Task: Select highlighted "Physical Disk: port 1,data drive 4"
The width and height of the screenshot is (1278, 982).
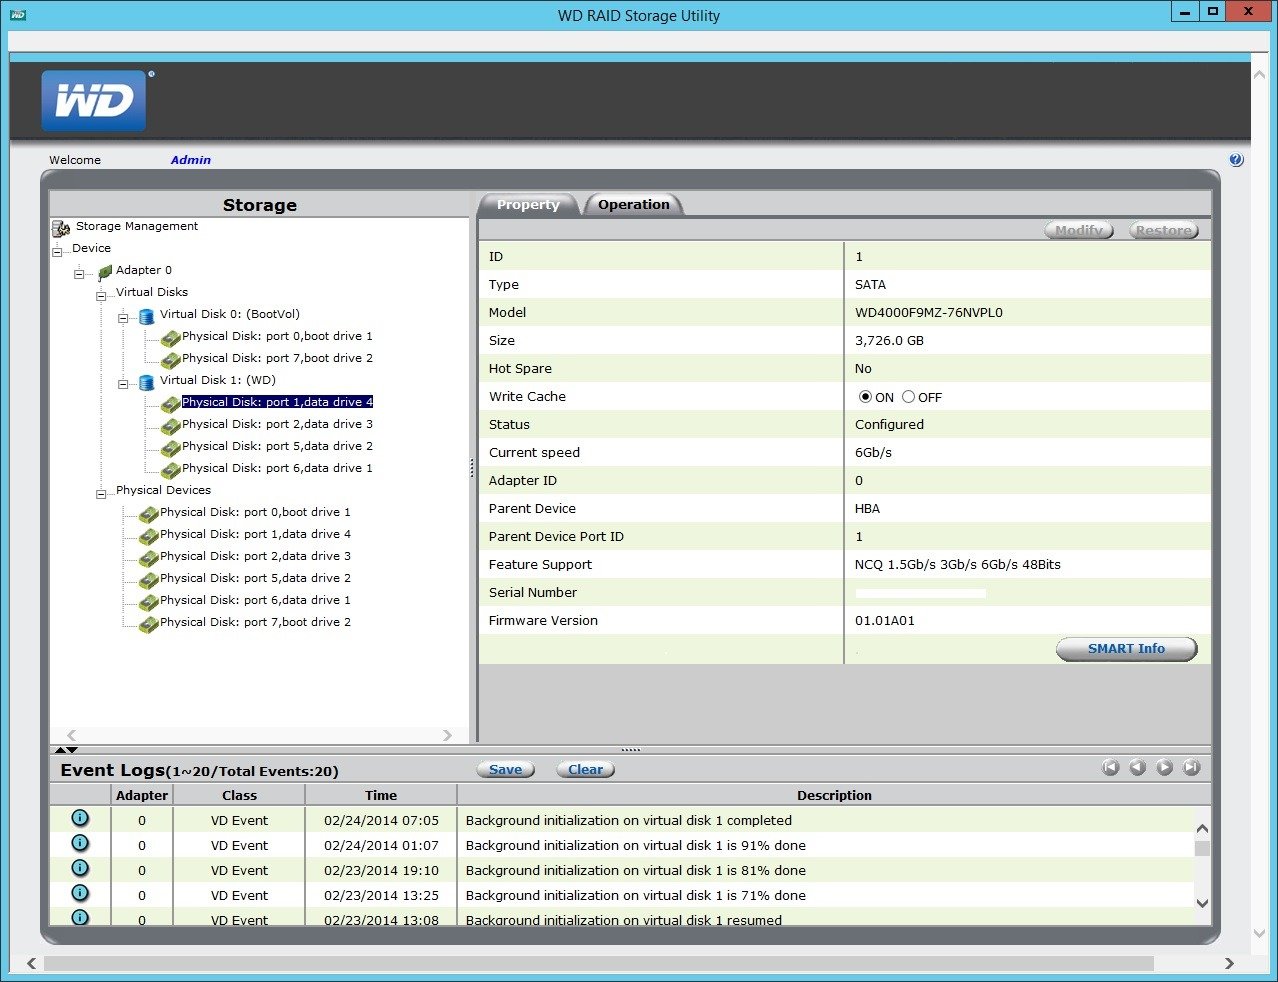Action: pos(277,402)
